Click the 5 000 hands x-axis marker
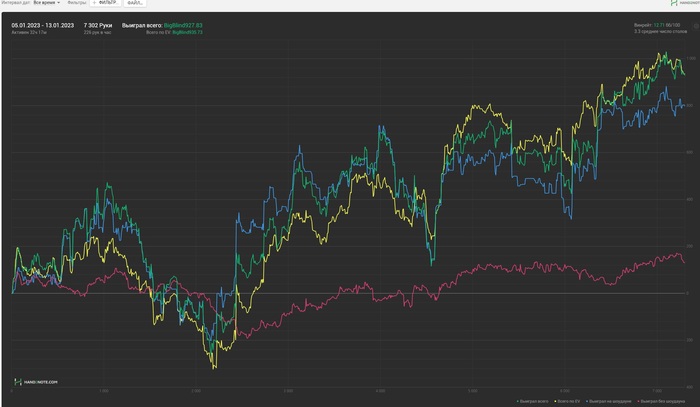The image size is (700, 407). pyautogui.click(x=473, y=391)
